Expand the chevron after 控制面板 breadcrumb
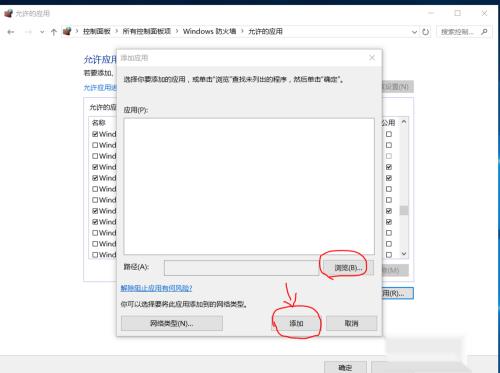Viewport: 500px width, 373px height. pyautogui.click(x=117, y=31)
